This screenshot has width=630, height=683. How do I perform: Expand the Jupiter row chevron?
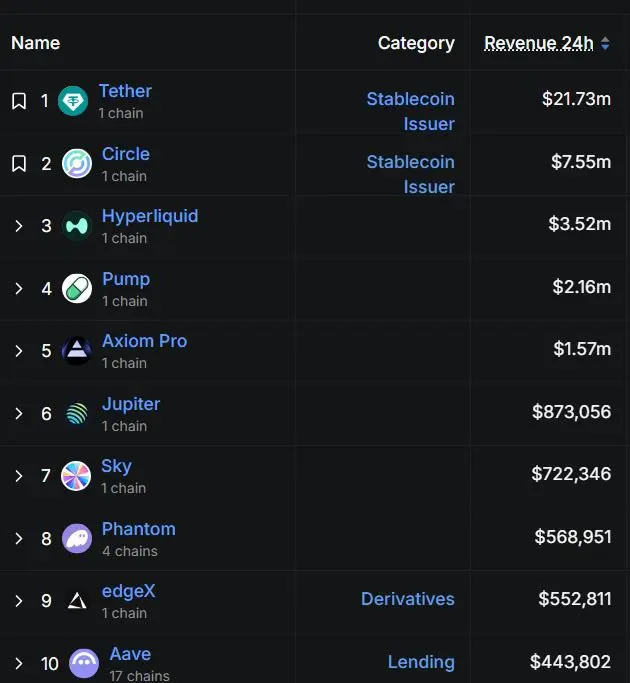click(19, 413)
